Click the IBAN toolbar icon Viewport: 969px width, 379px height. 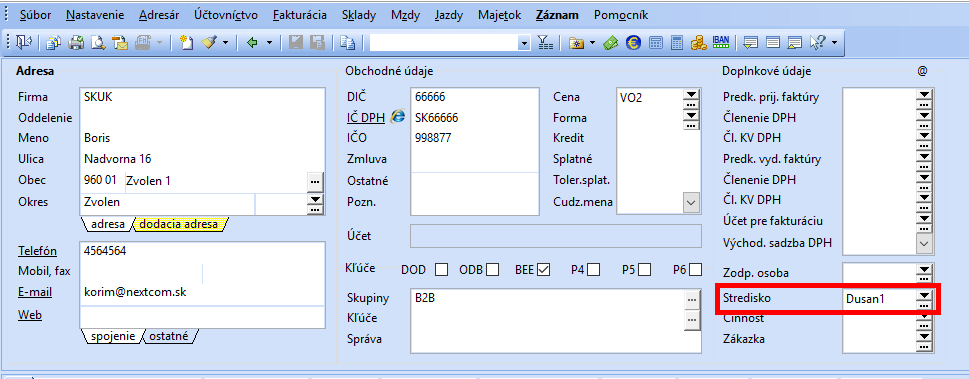pyautogui.click(x=721, y=42)
